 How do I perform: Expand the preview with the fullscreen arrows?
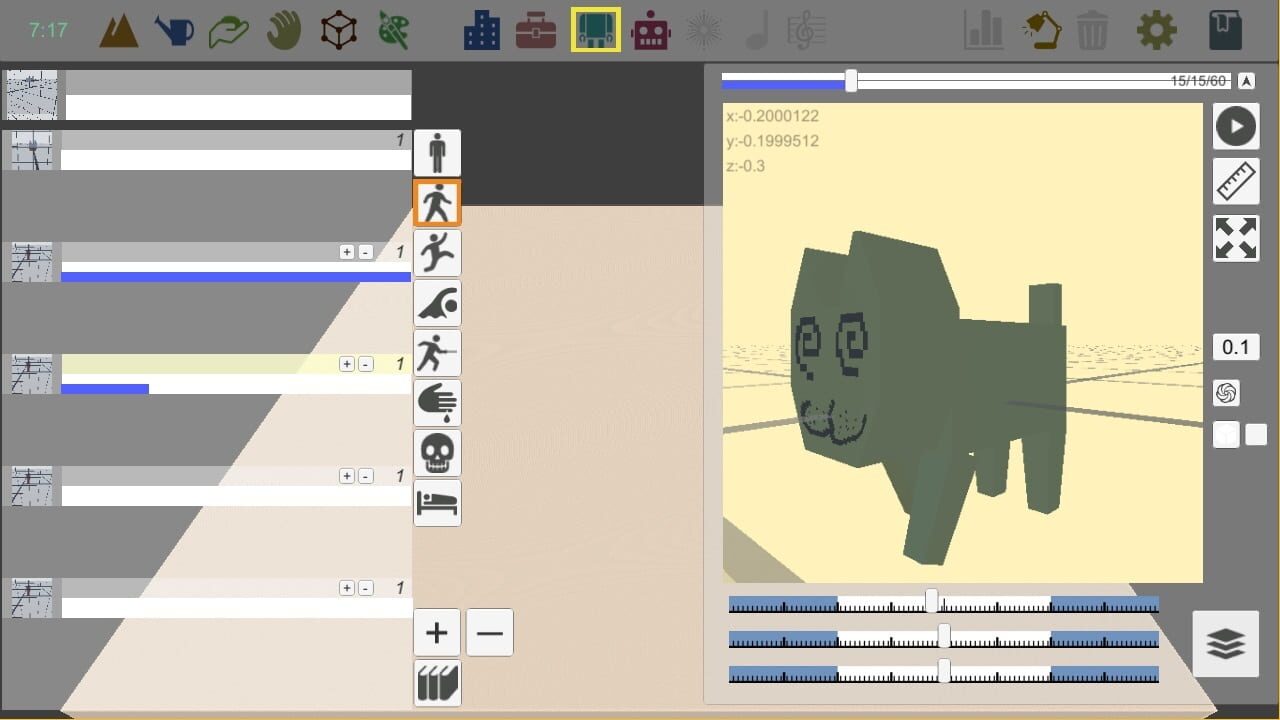1236,238
